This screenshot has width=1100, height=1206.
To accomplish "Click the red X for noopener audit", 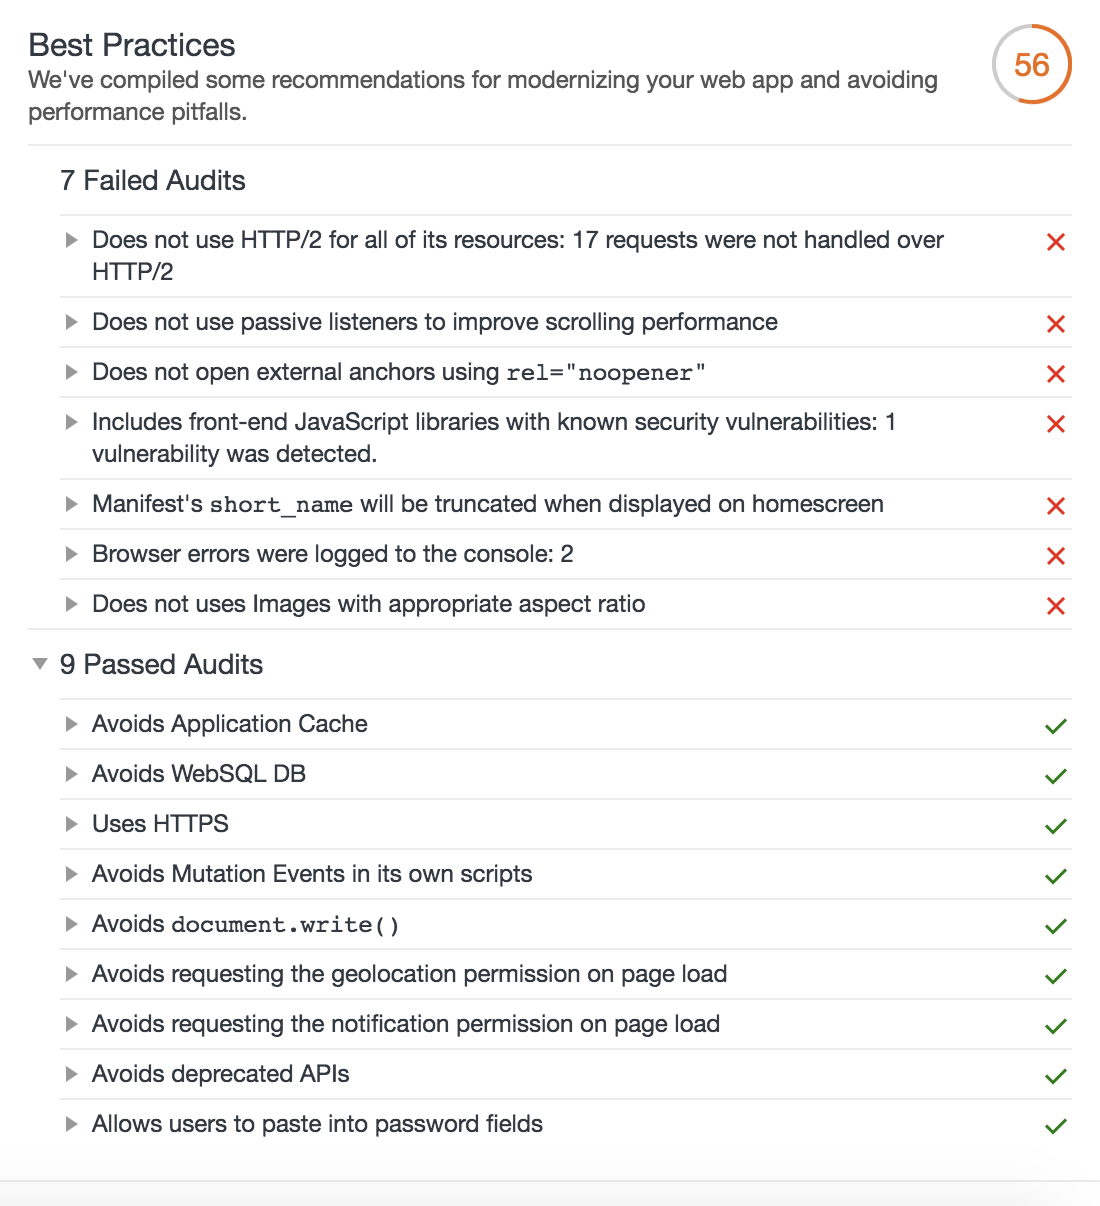I will pyautogui.click(x=1055, y=374).
